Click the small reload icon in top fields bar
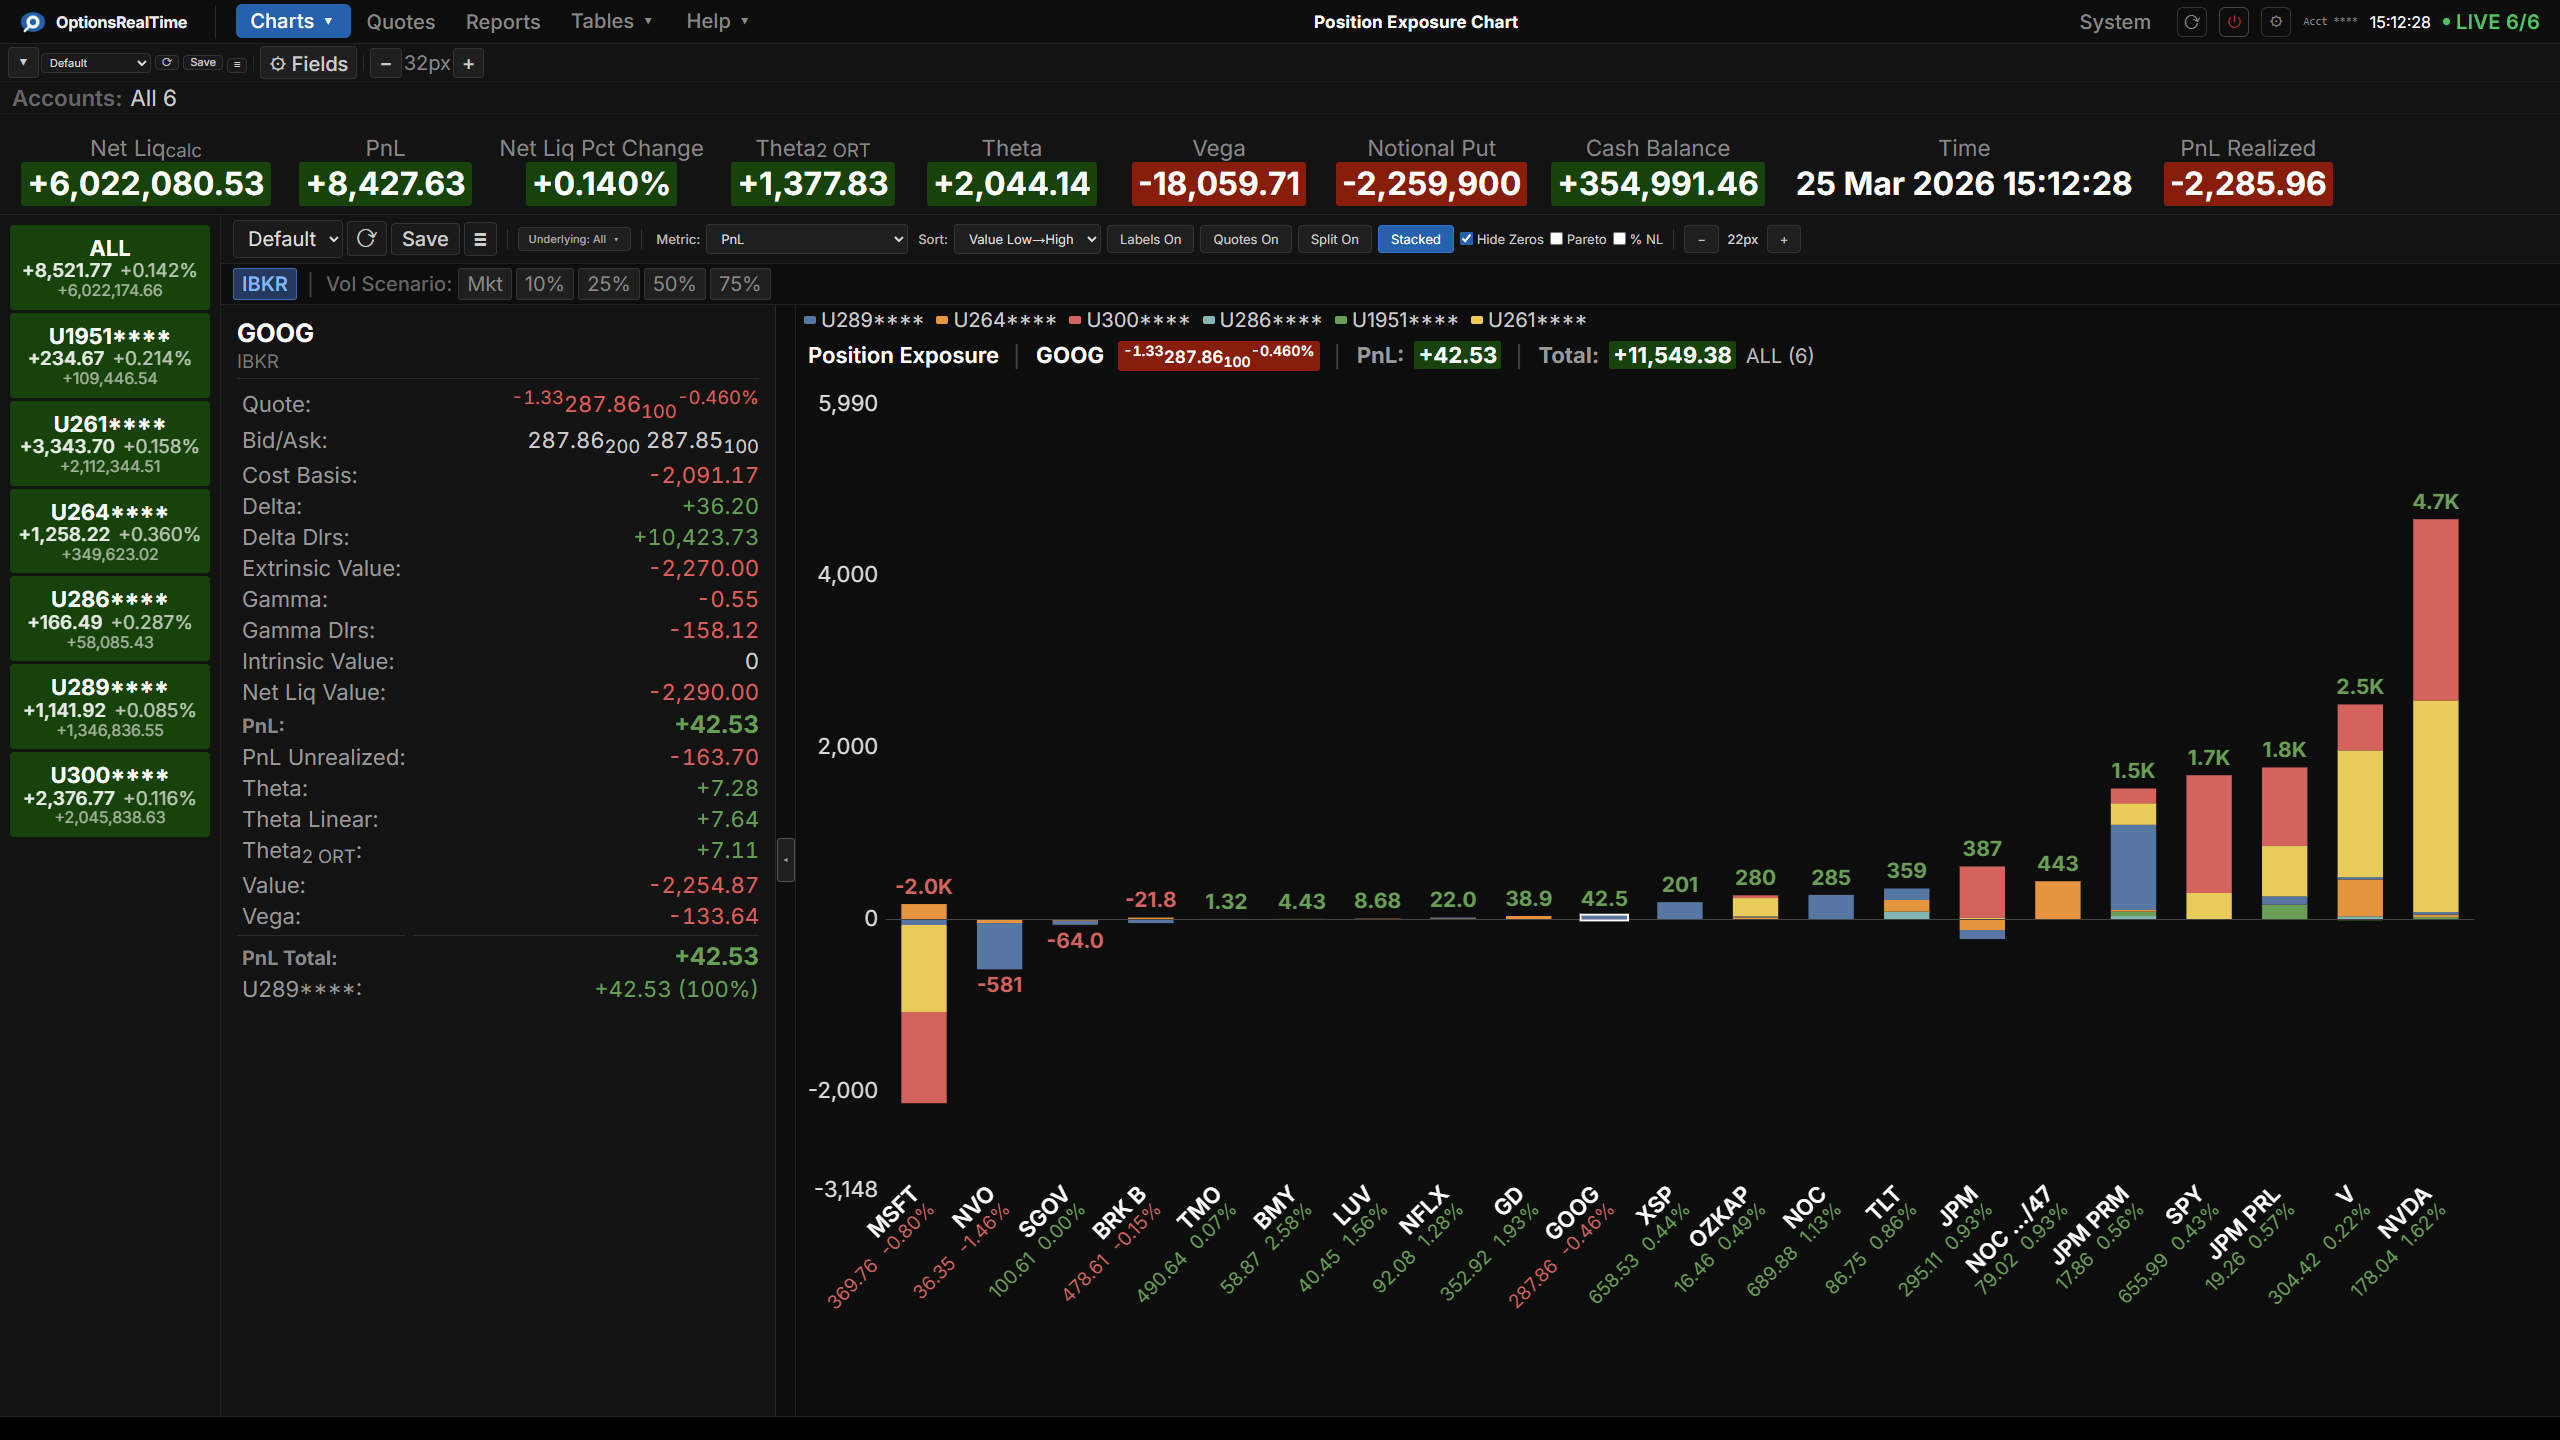The image size is (2560, 1440). tap(167, 62)
